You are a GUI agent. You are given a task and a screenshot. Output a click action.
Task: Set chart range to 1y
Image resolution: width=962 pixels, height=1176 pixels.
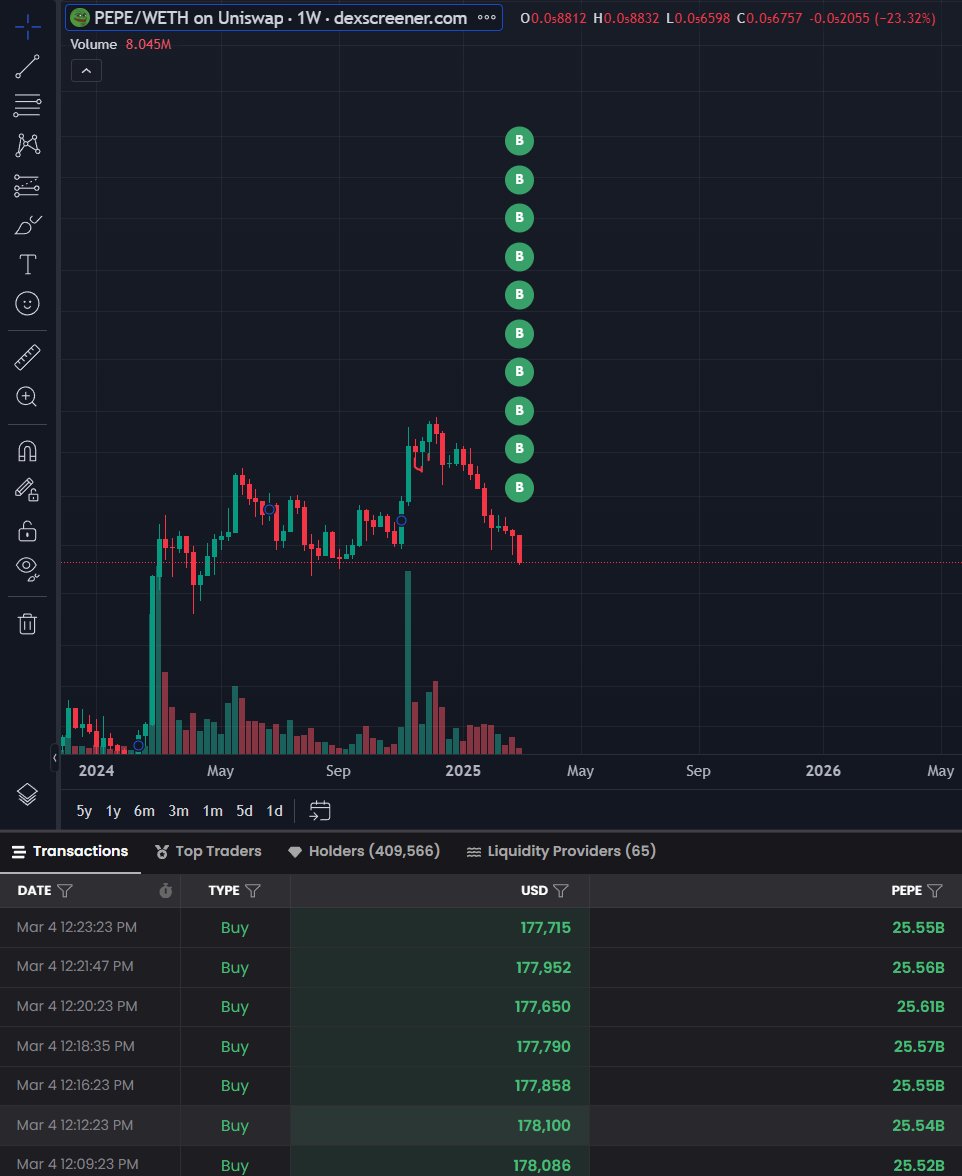113,811
